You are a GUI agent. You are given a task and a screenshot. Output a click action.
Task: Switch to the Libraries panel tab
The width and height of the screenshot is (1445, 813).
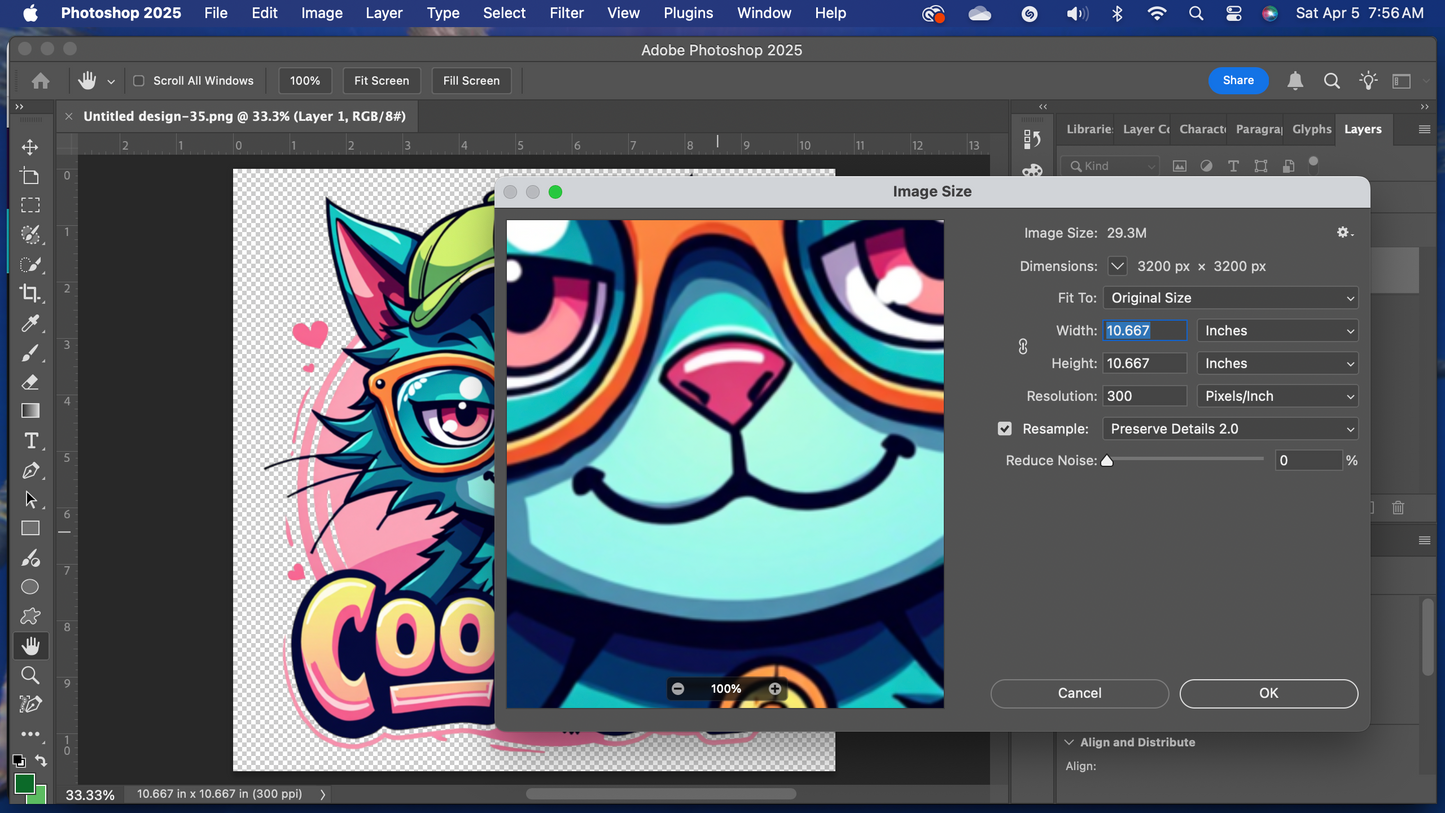[1088, 129]
